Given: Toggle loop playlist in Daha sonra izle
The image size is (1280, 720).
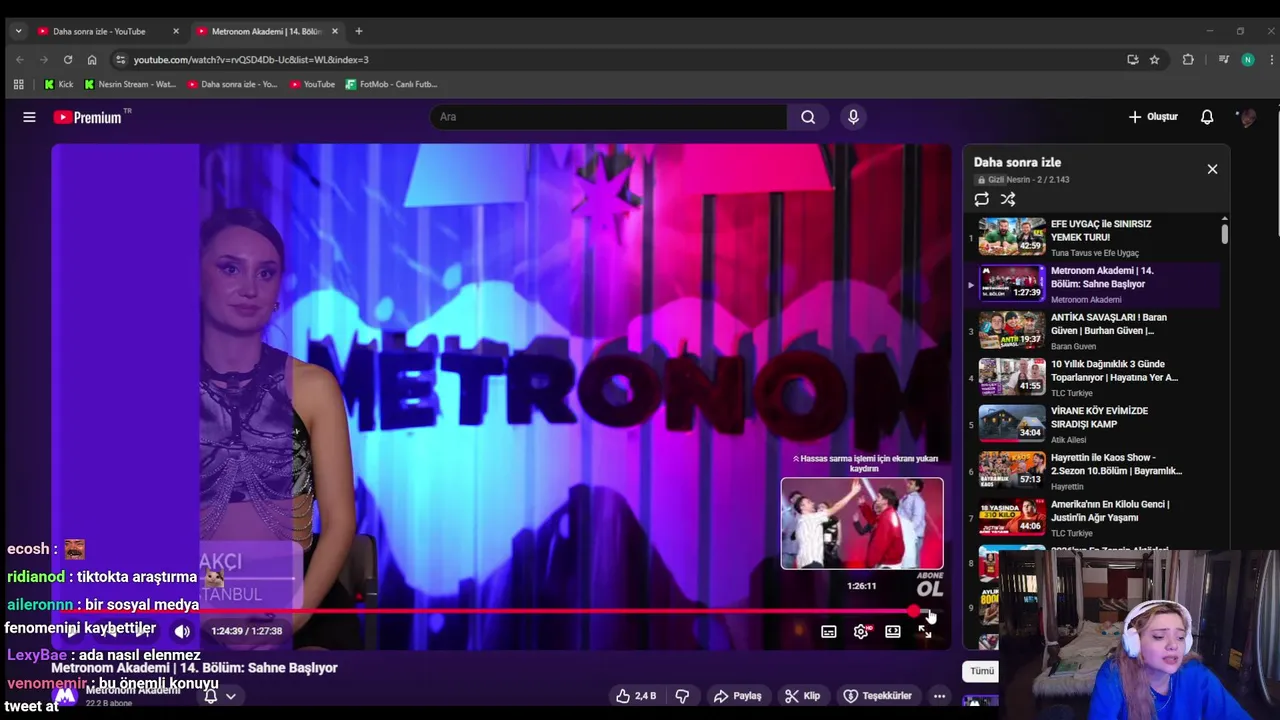Looking at the screenshot, I should pos(982,199).
